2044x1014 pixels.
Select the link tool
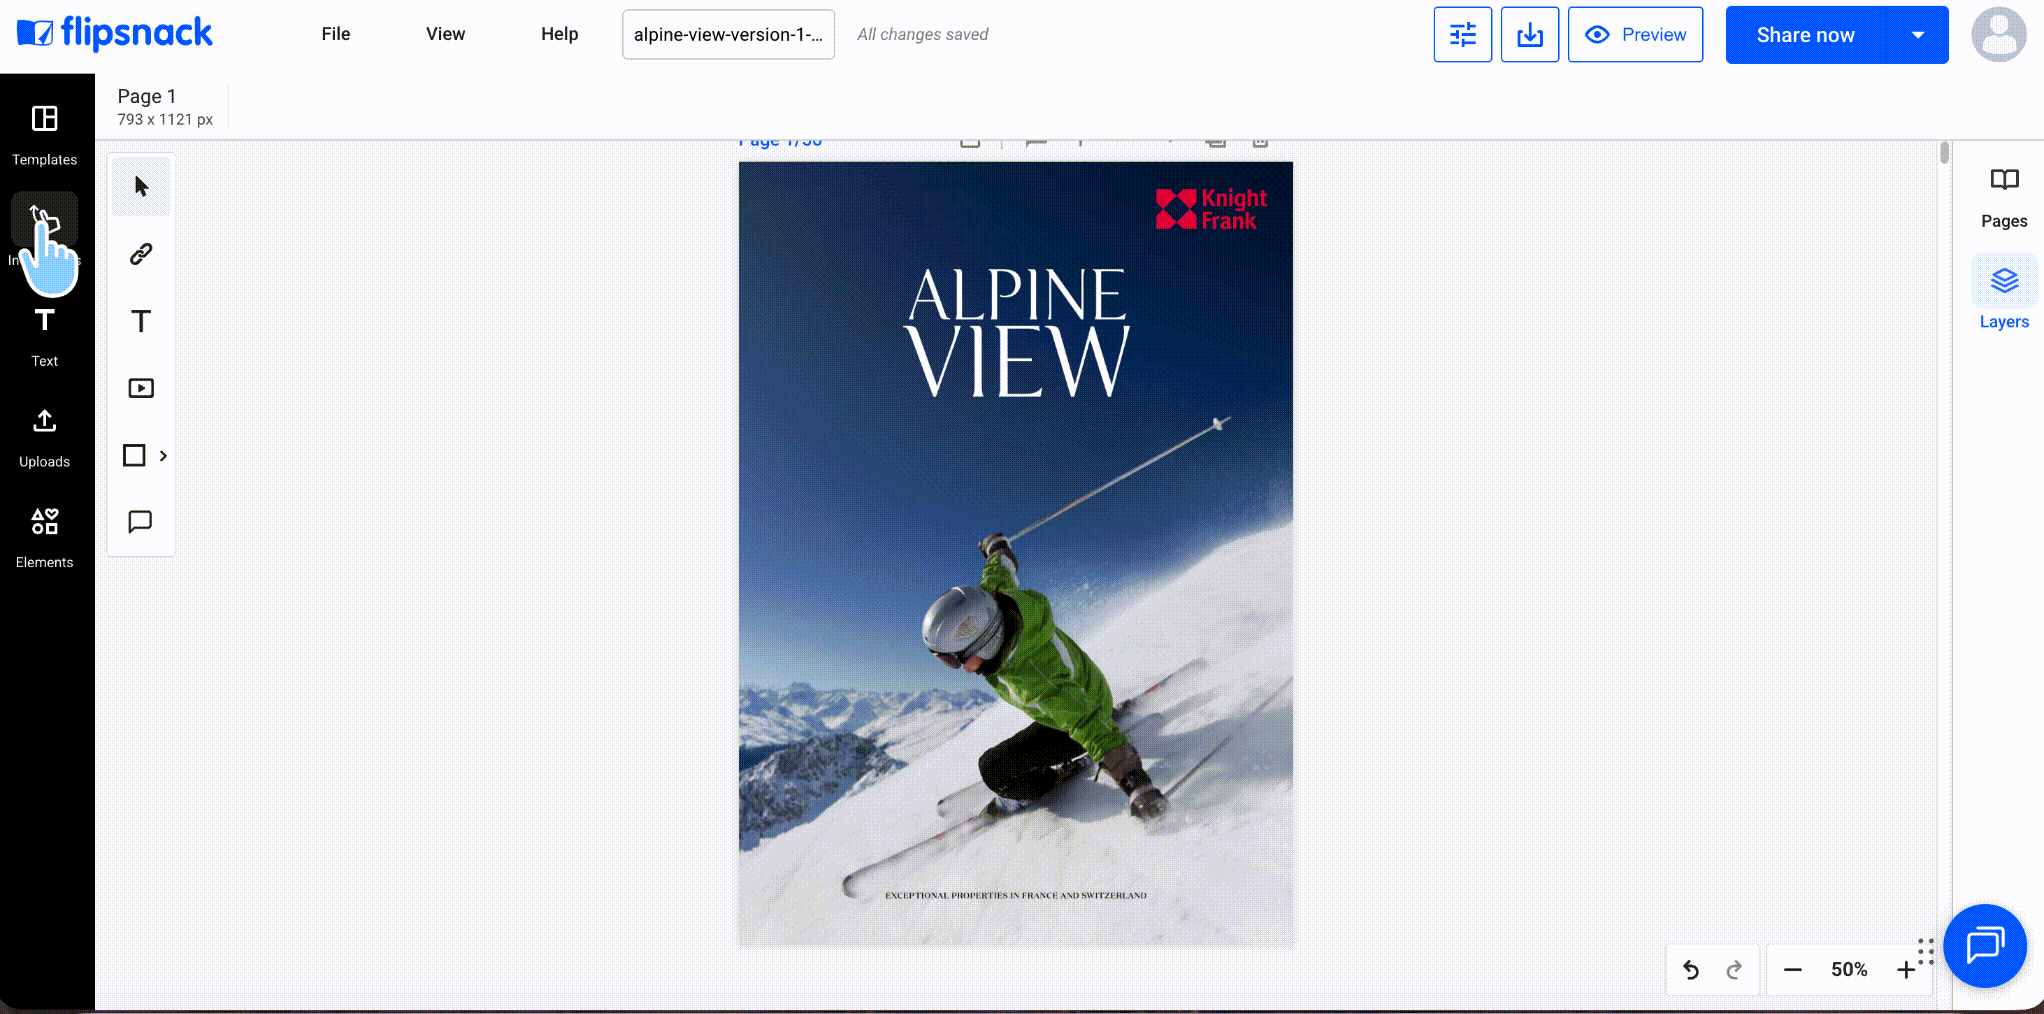(141, 254)
